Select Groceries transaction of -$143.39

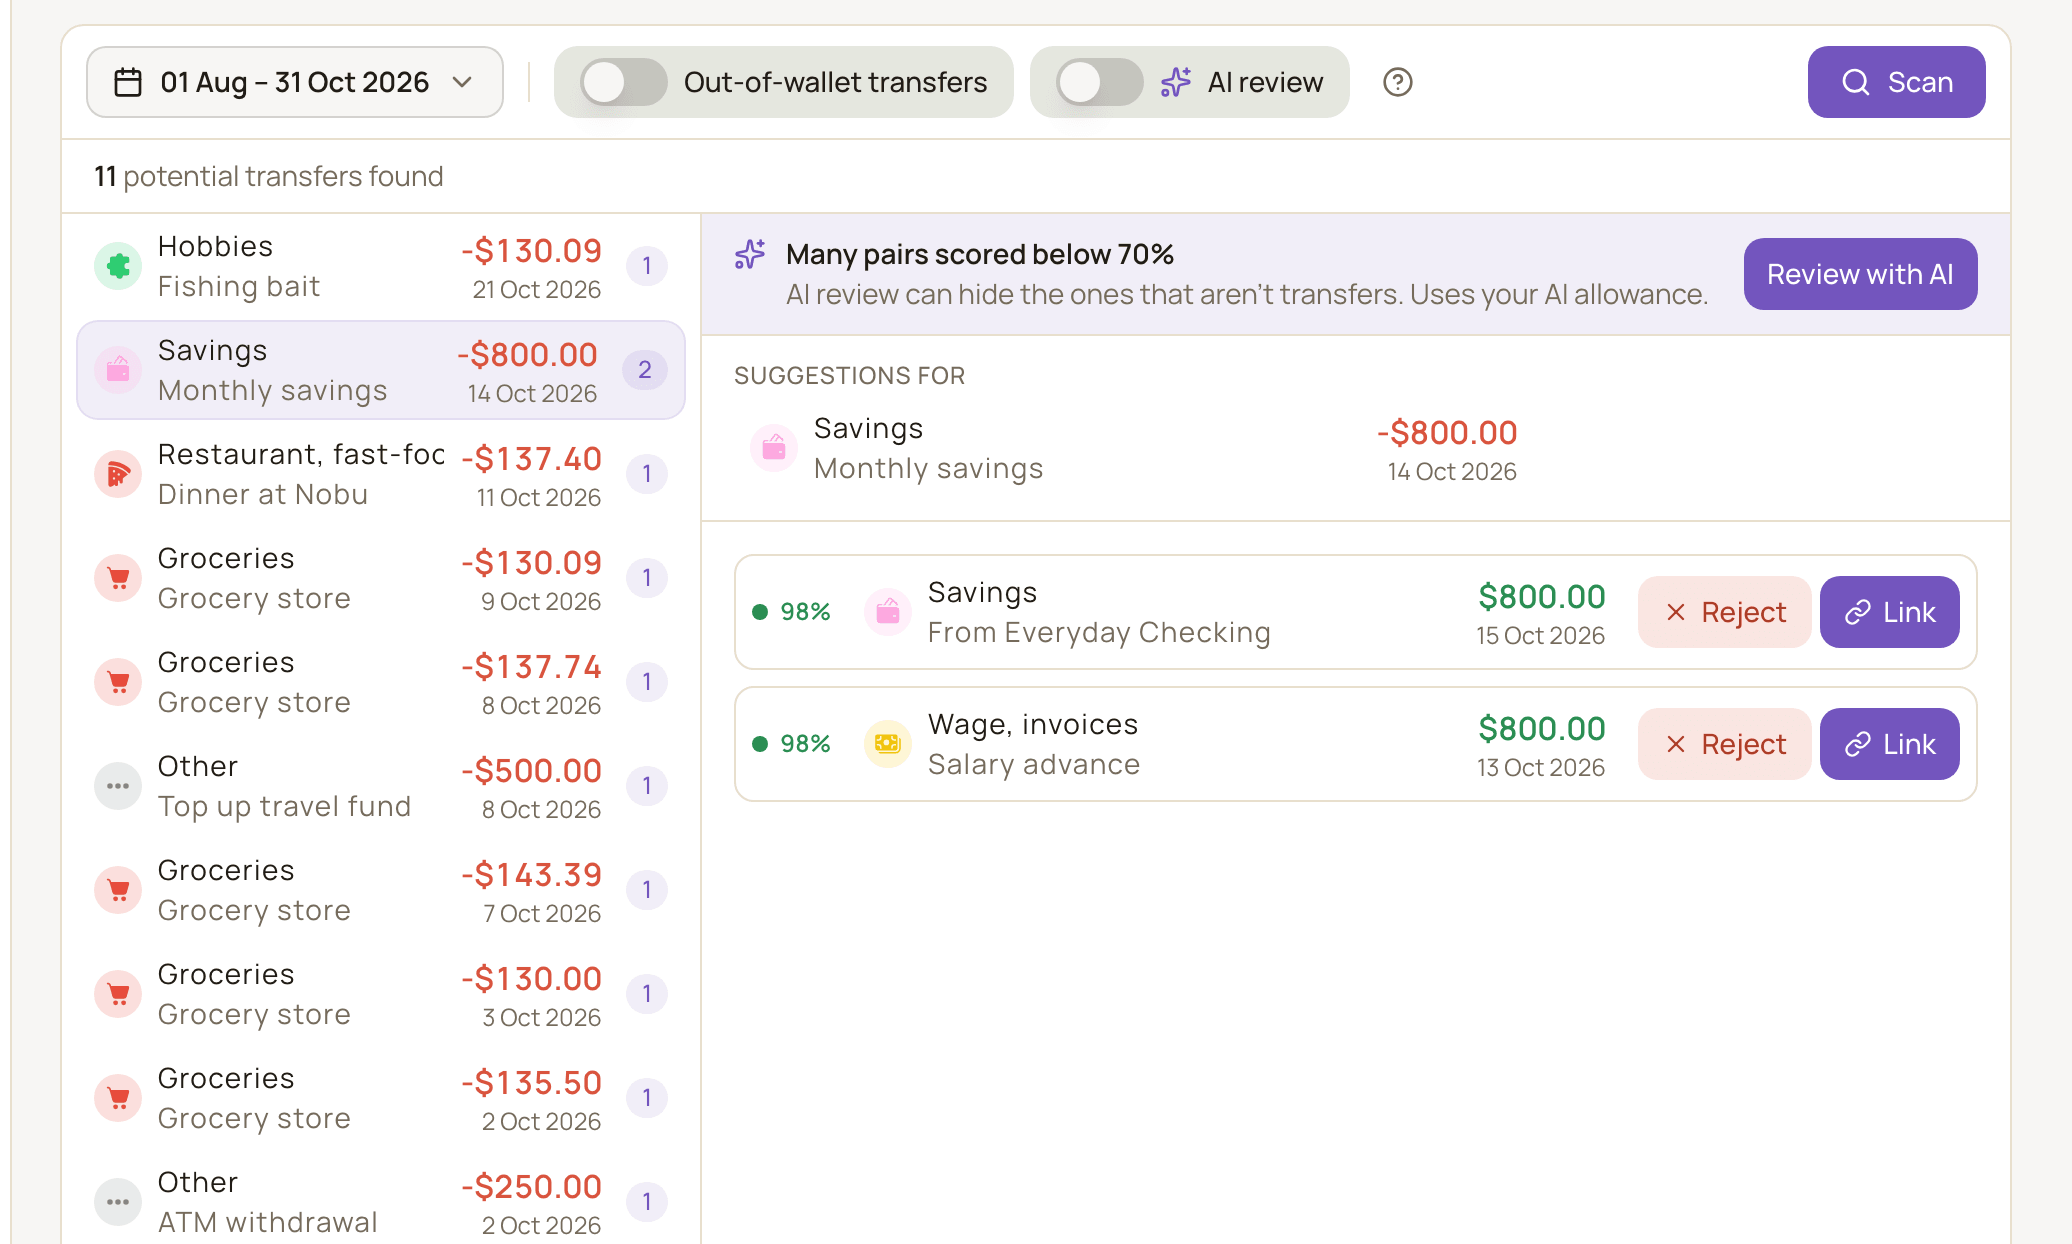pos(381,890)
